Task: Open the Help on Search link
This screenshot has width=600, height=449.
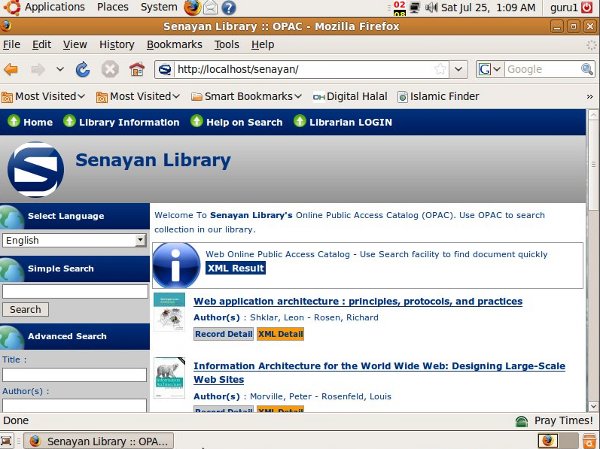Action: [244, 122]
